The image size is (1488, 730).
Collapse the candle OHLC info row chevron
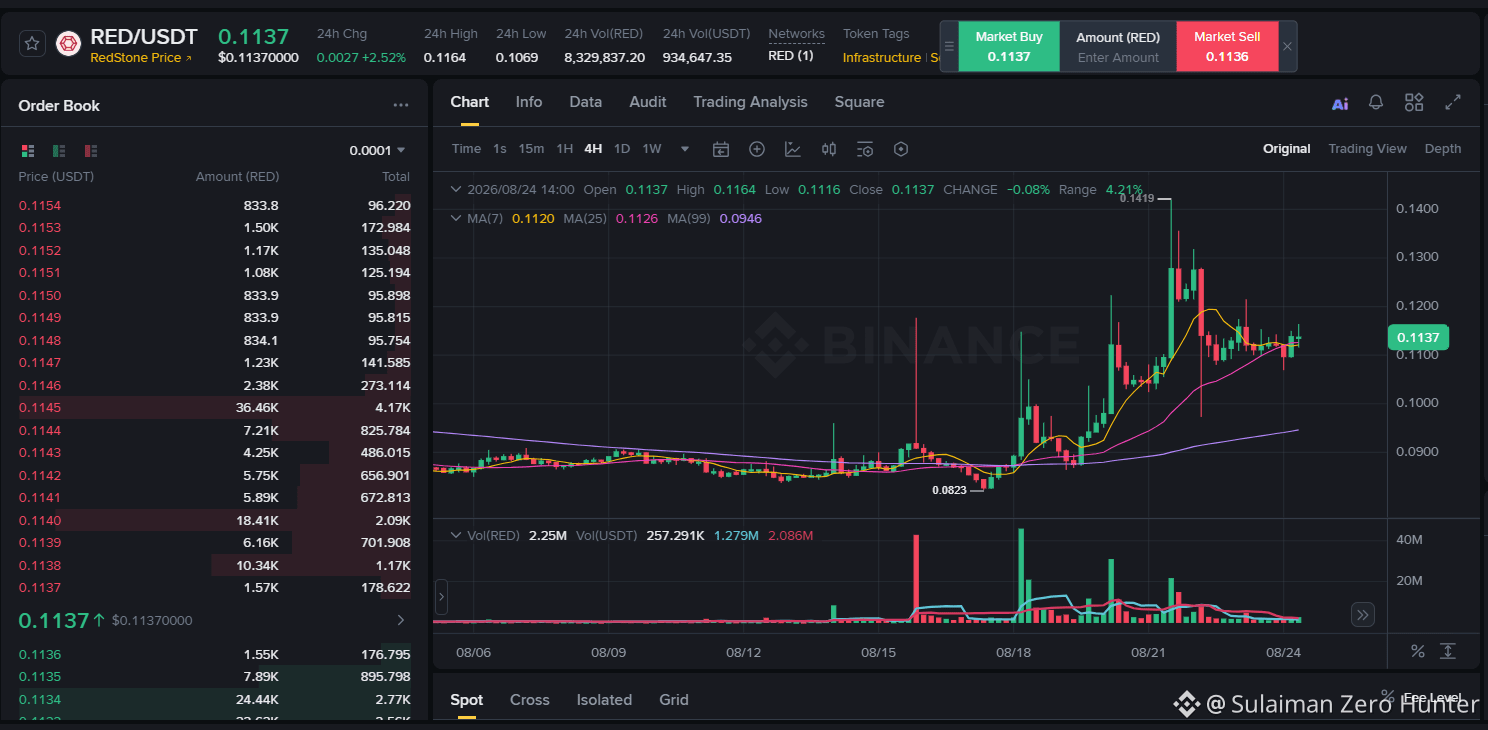coord(456,189)
